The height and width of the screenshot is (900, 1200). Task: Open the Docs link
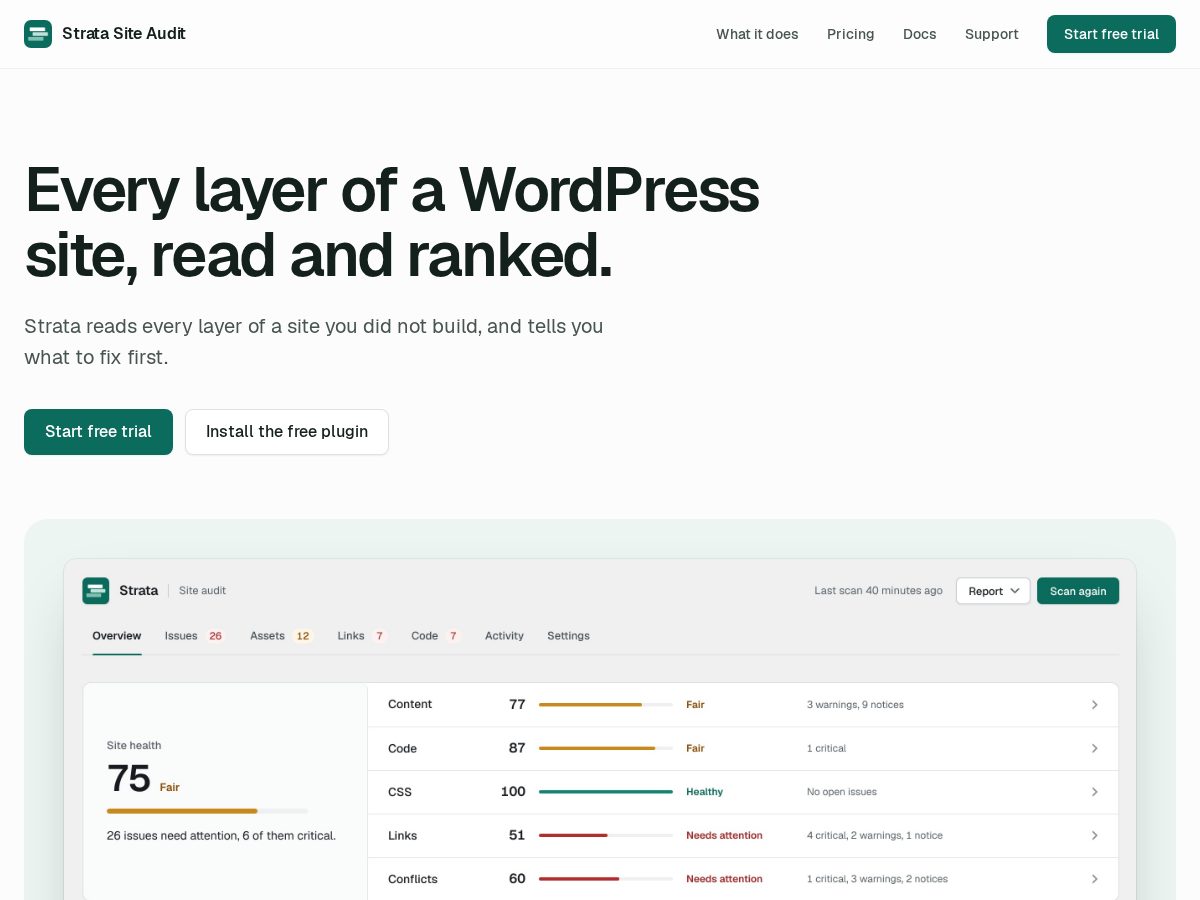click(920, 34)
